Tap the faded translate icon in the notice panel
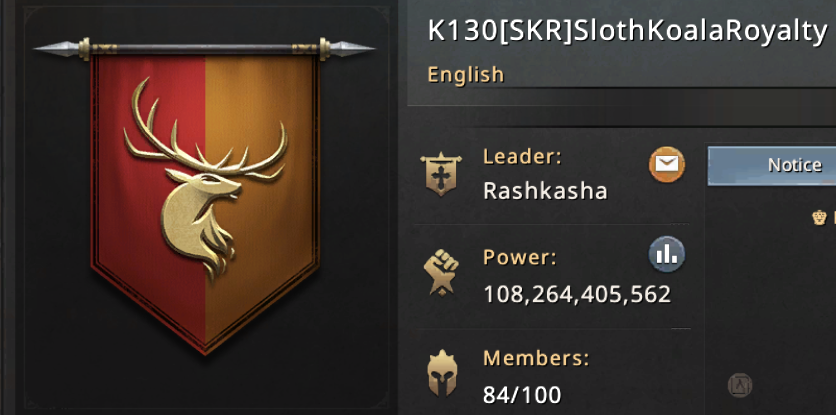This screenshot has height=415, width=836. tap(739, 385)
